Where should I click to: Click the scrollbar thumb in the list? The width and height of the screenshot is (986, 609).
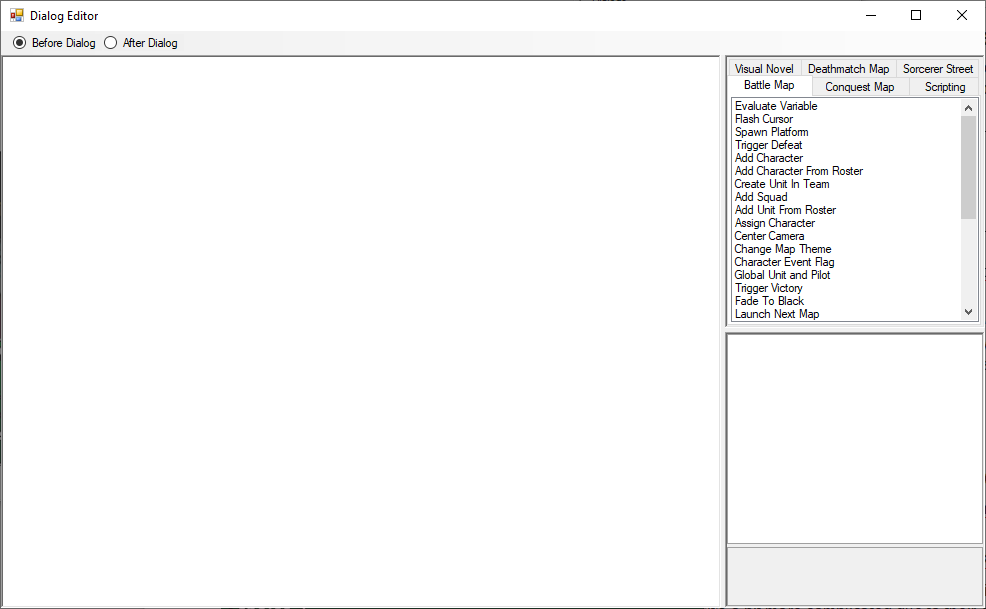tap(968, 167)
